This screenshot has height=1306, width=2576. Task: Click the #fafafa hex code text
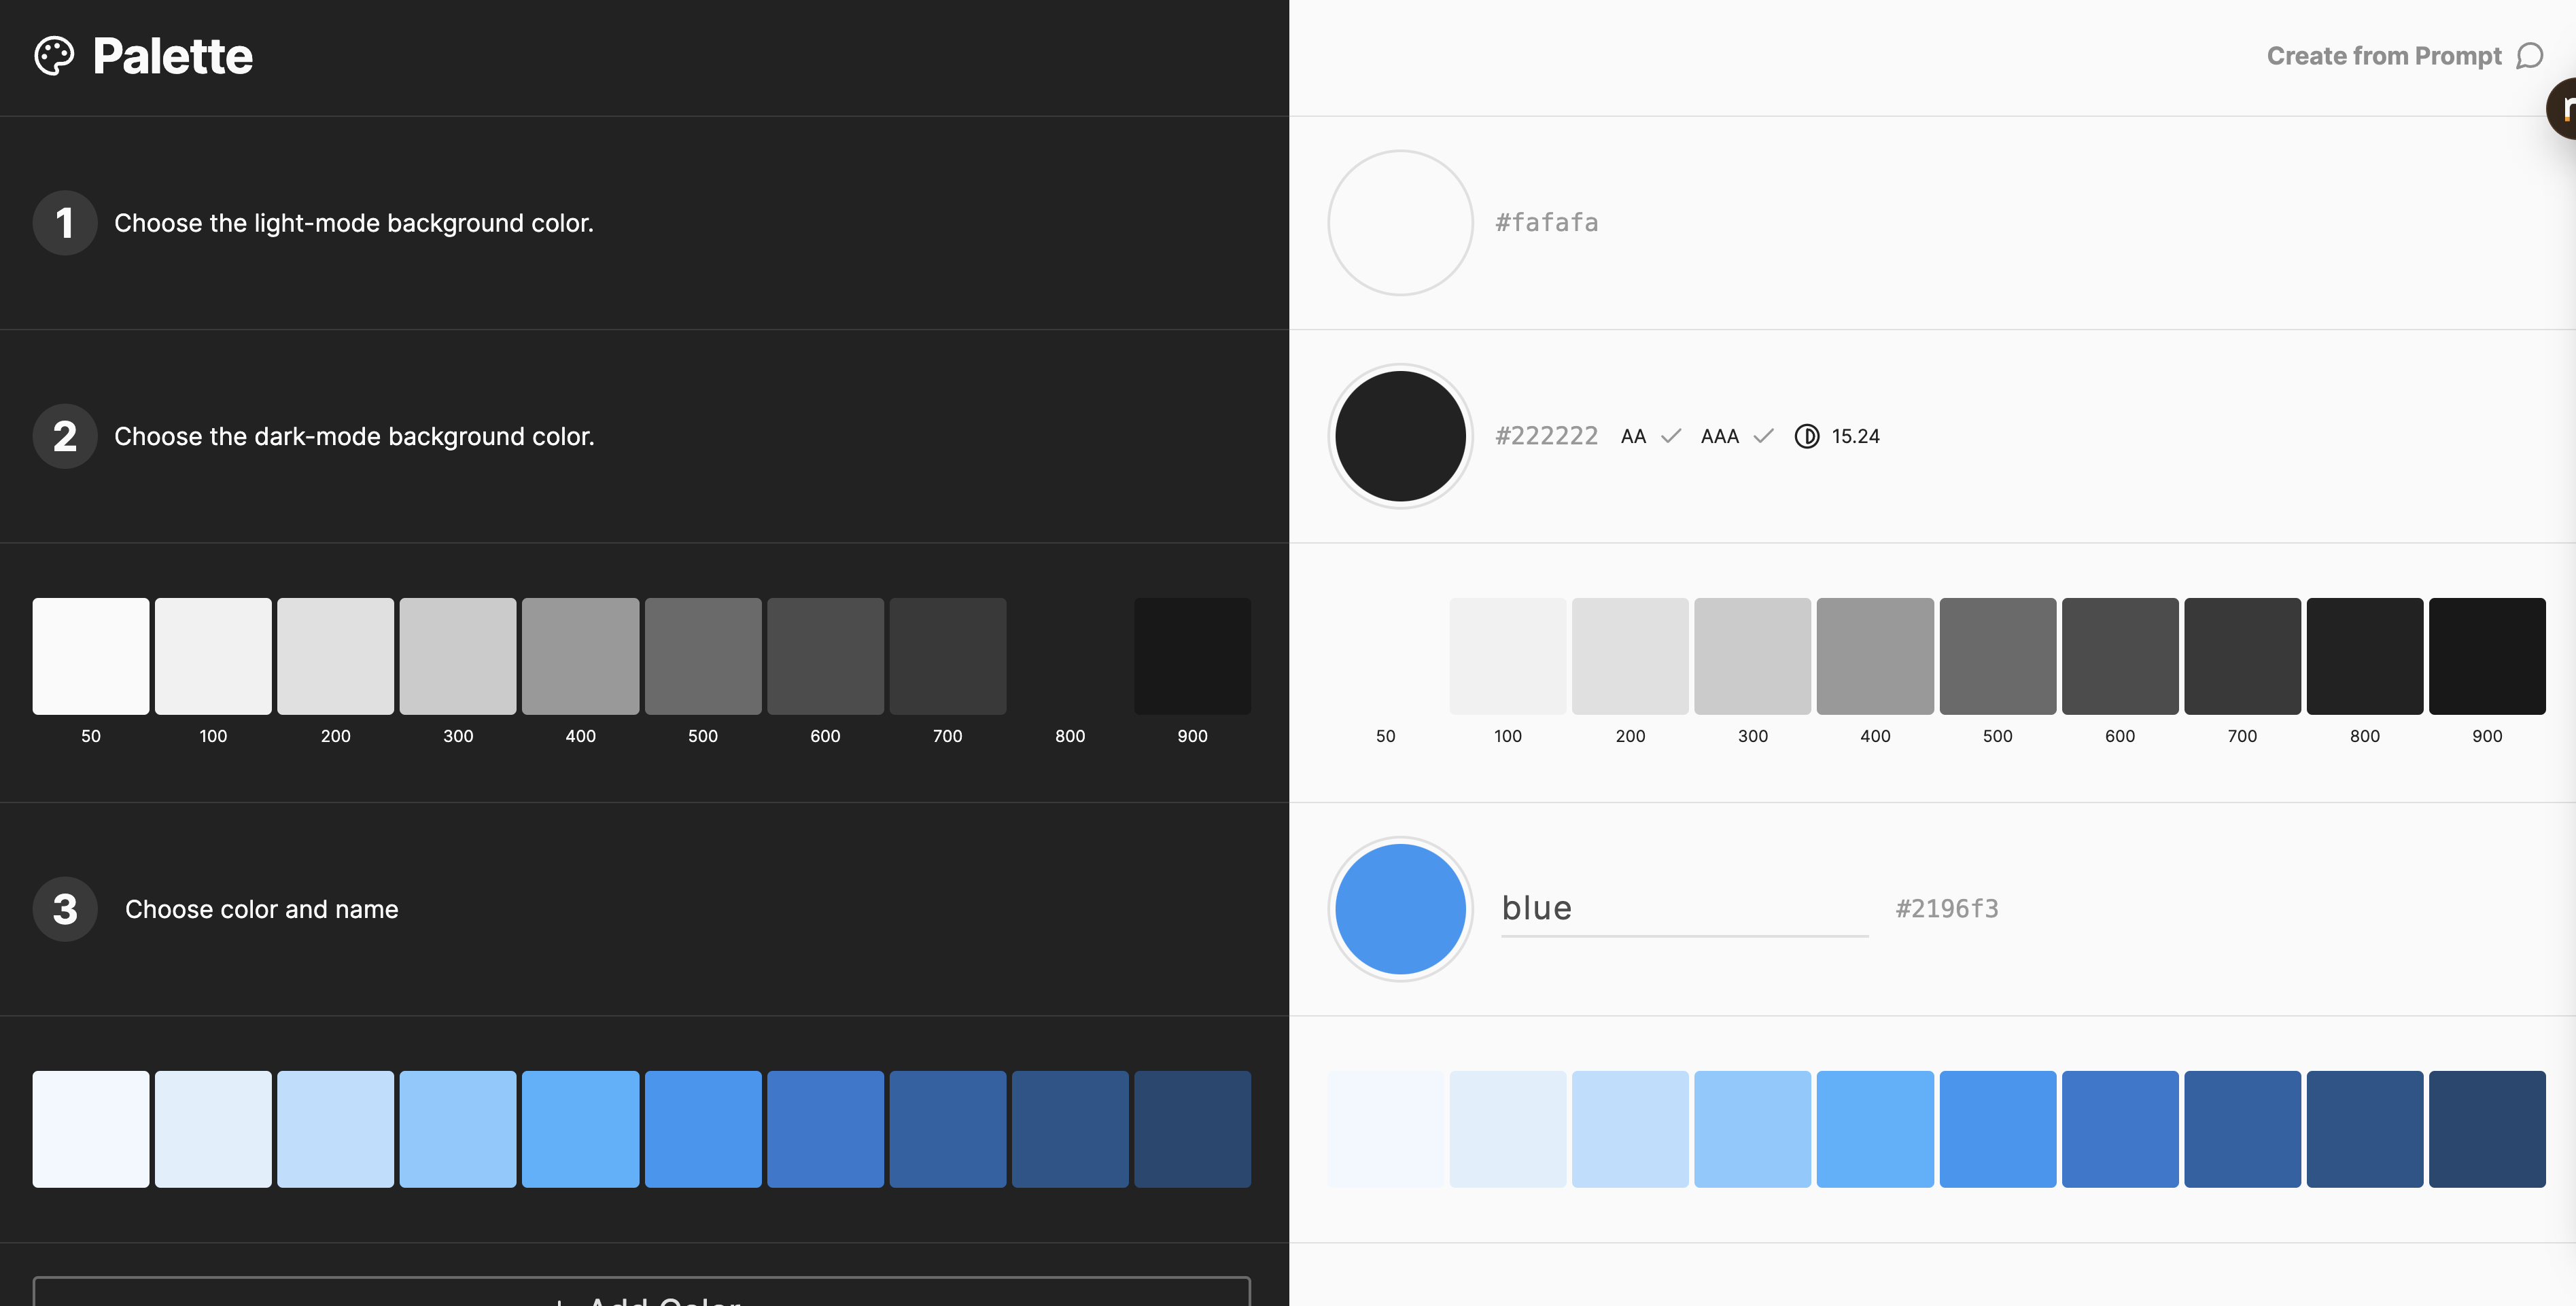(x=1546, y=223)
